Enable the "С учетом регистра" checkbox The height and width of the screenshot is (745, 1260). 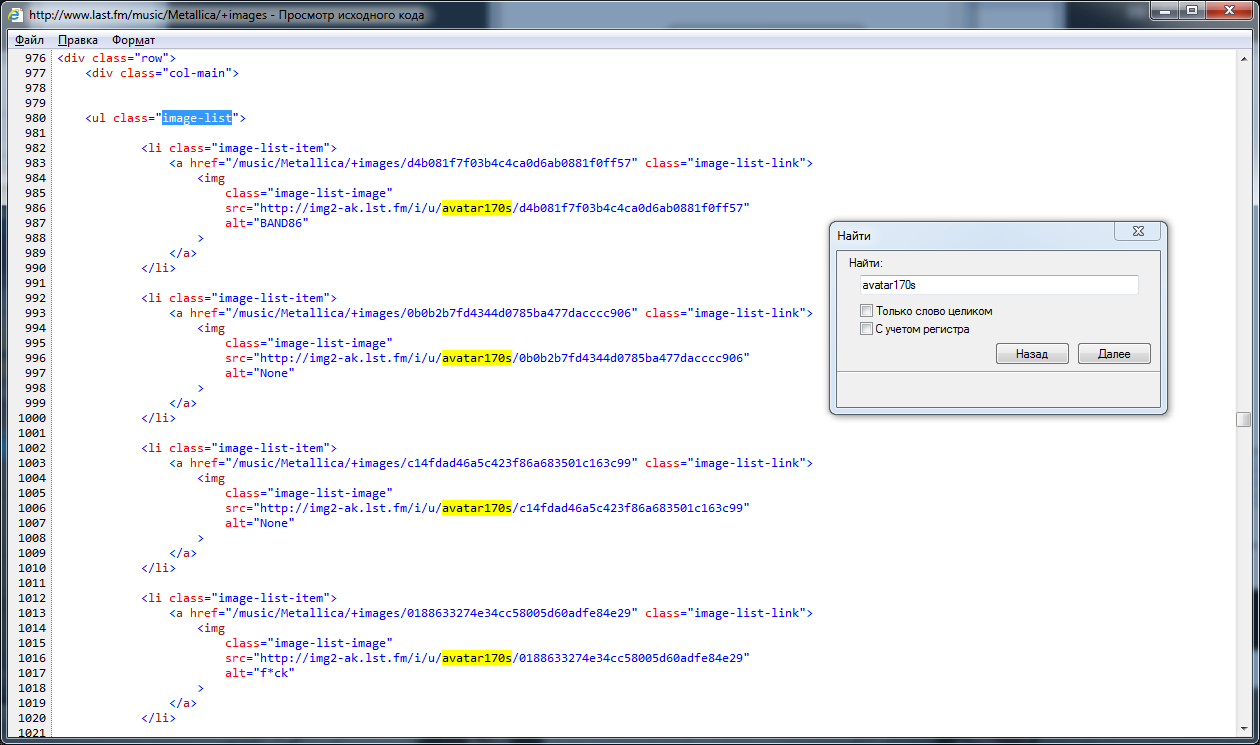pyautogui.click(x=867, y=329)
